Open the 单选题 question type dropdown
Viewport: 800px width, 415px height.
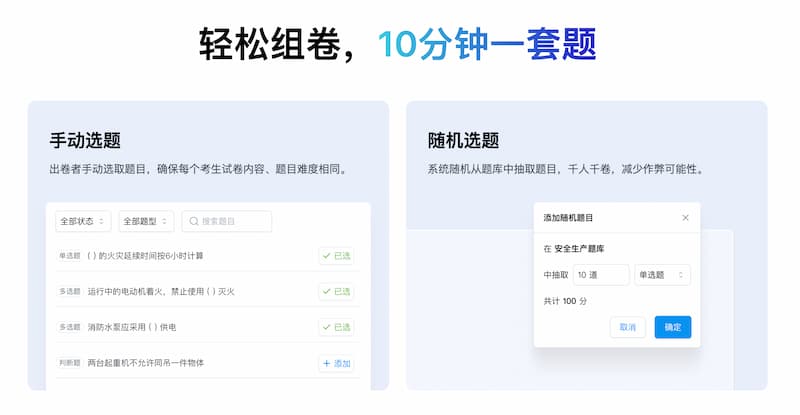coord(662,275)
